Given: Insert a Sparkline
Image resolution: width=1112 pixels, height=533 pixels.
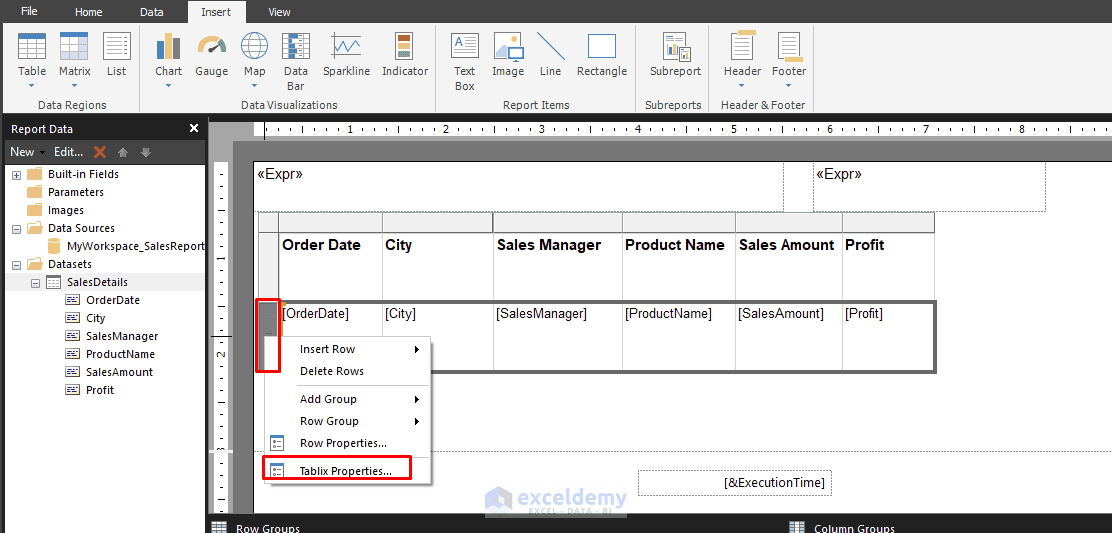Looking at the screenshot, I should tap(346, 53).
